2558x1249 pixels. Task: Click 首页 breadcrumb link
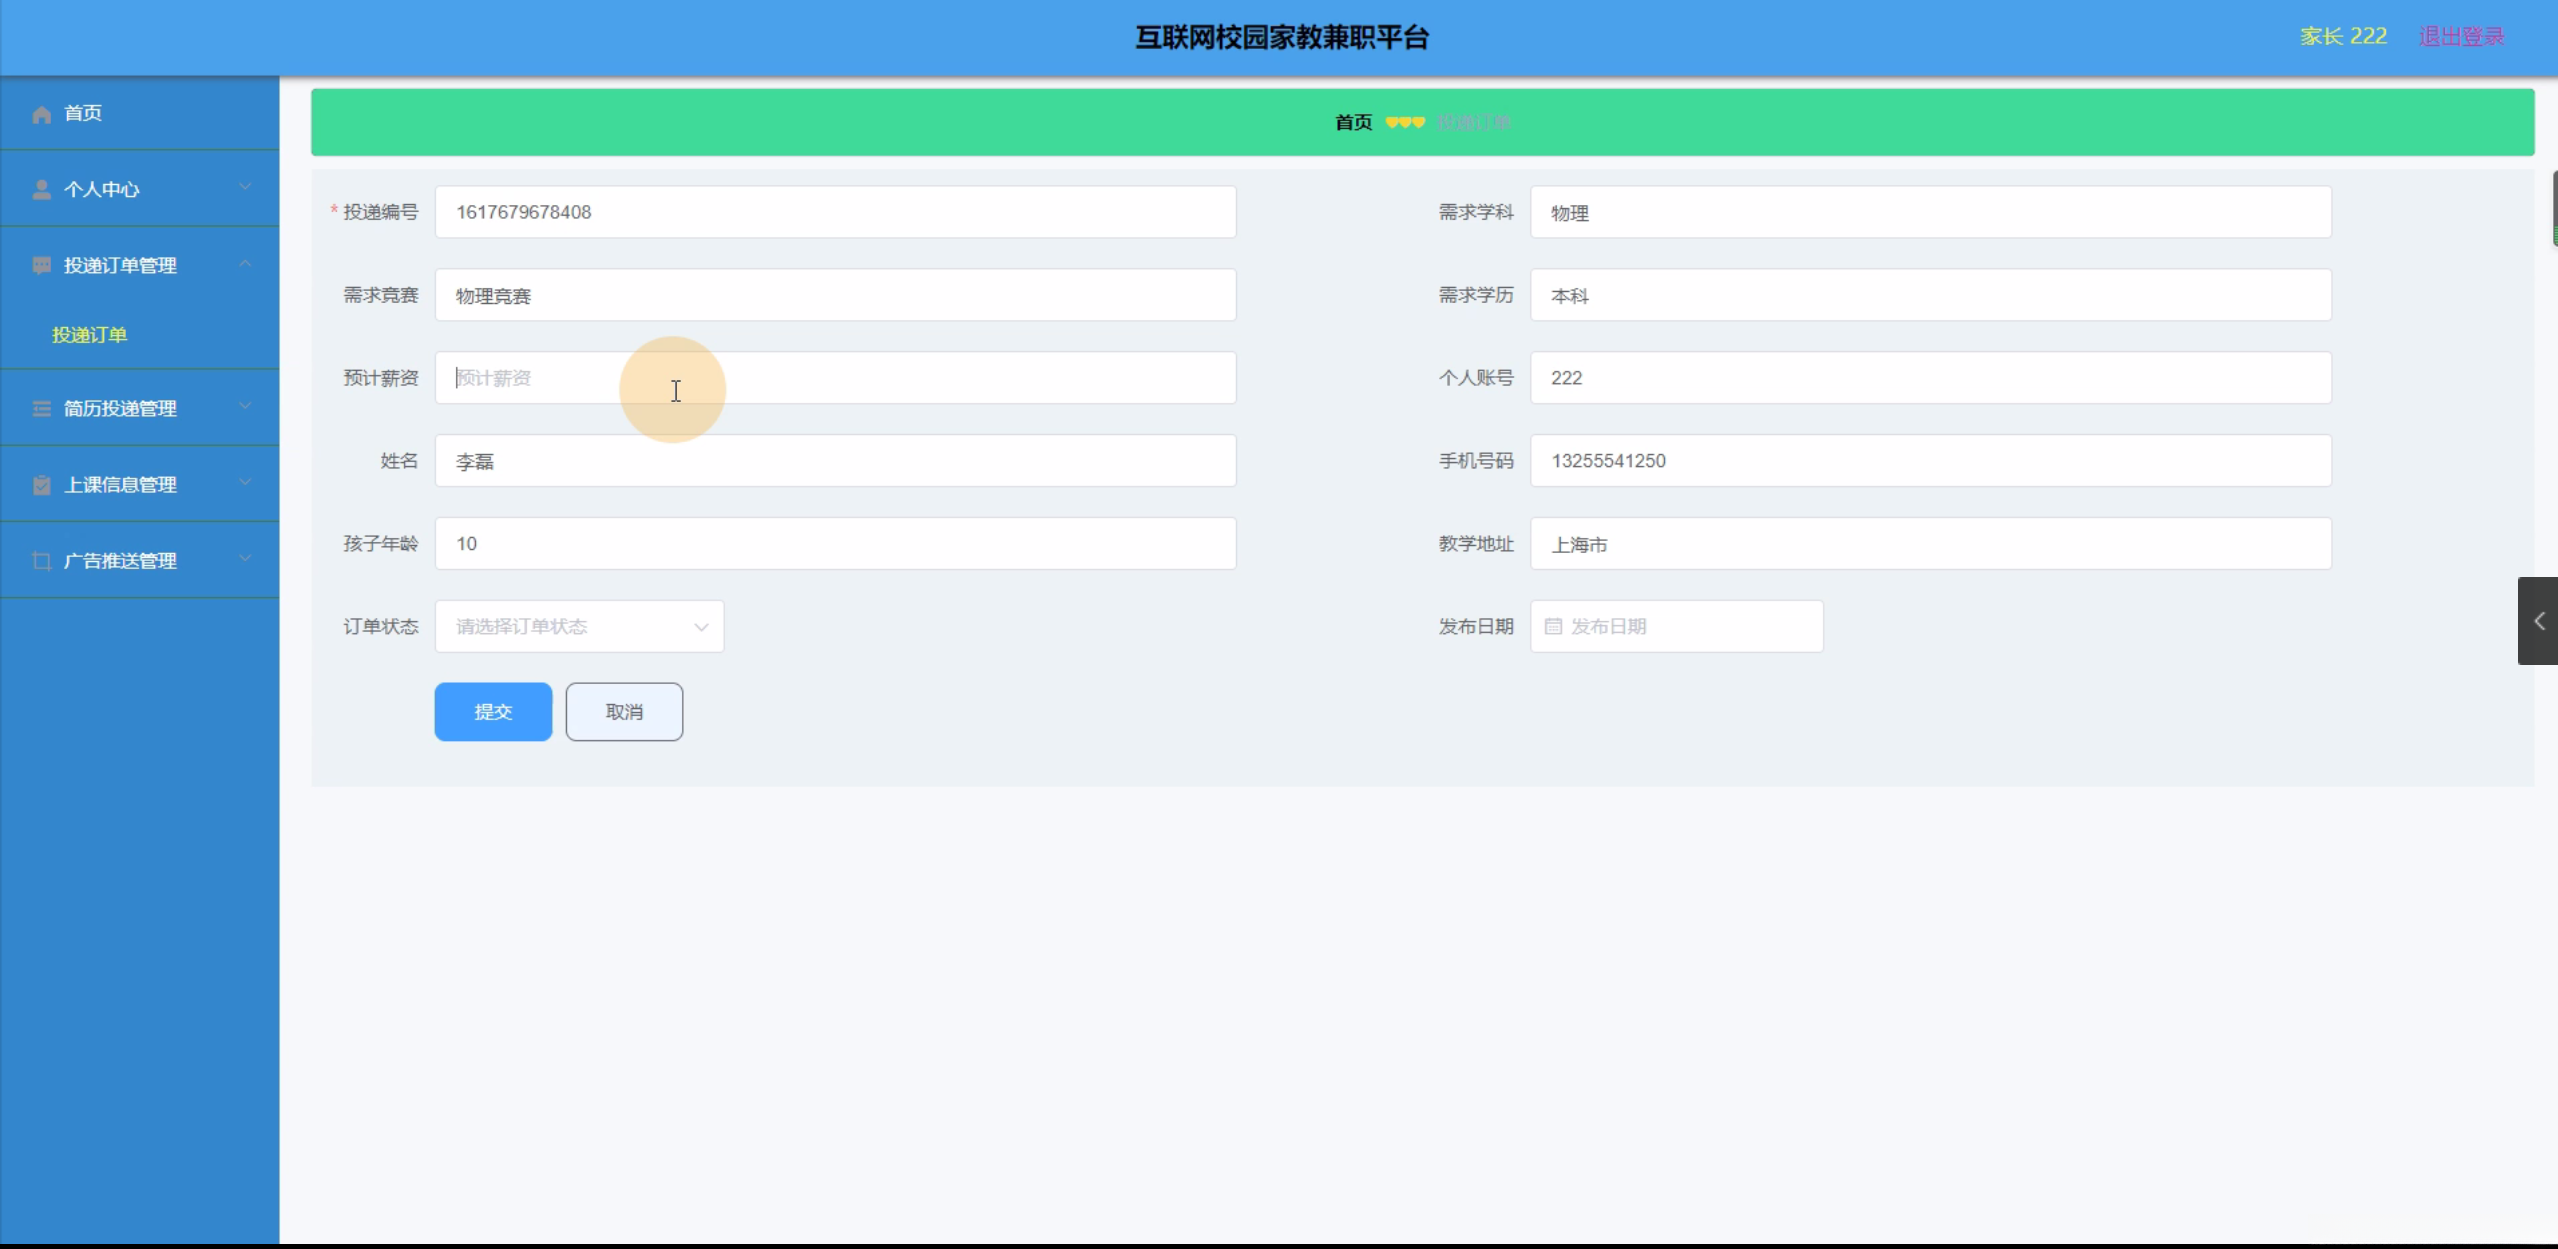tap(1353, 123)
